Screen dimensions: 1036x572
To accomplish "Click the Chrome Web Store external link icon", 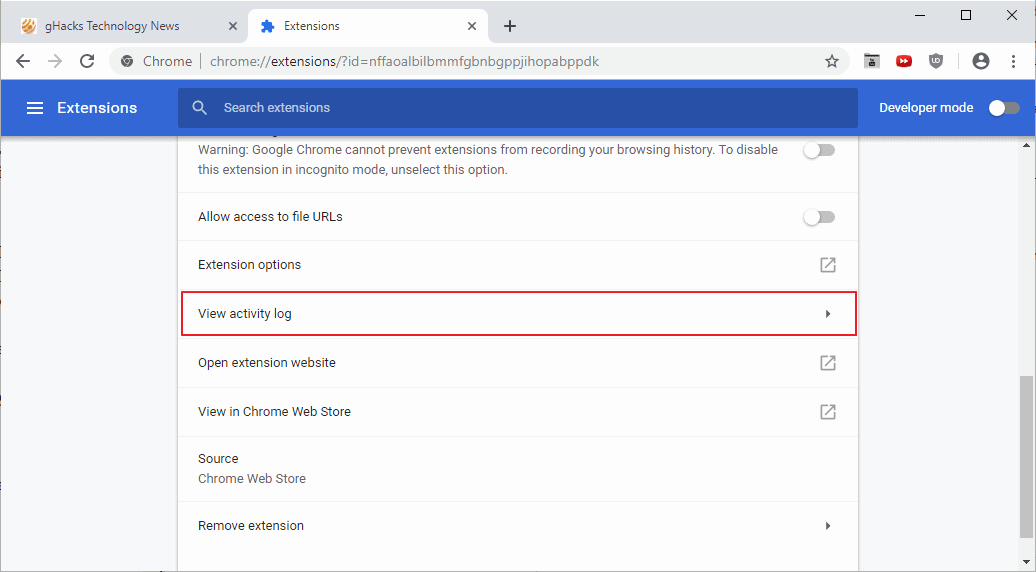I will point(828,411).
